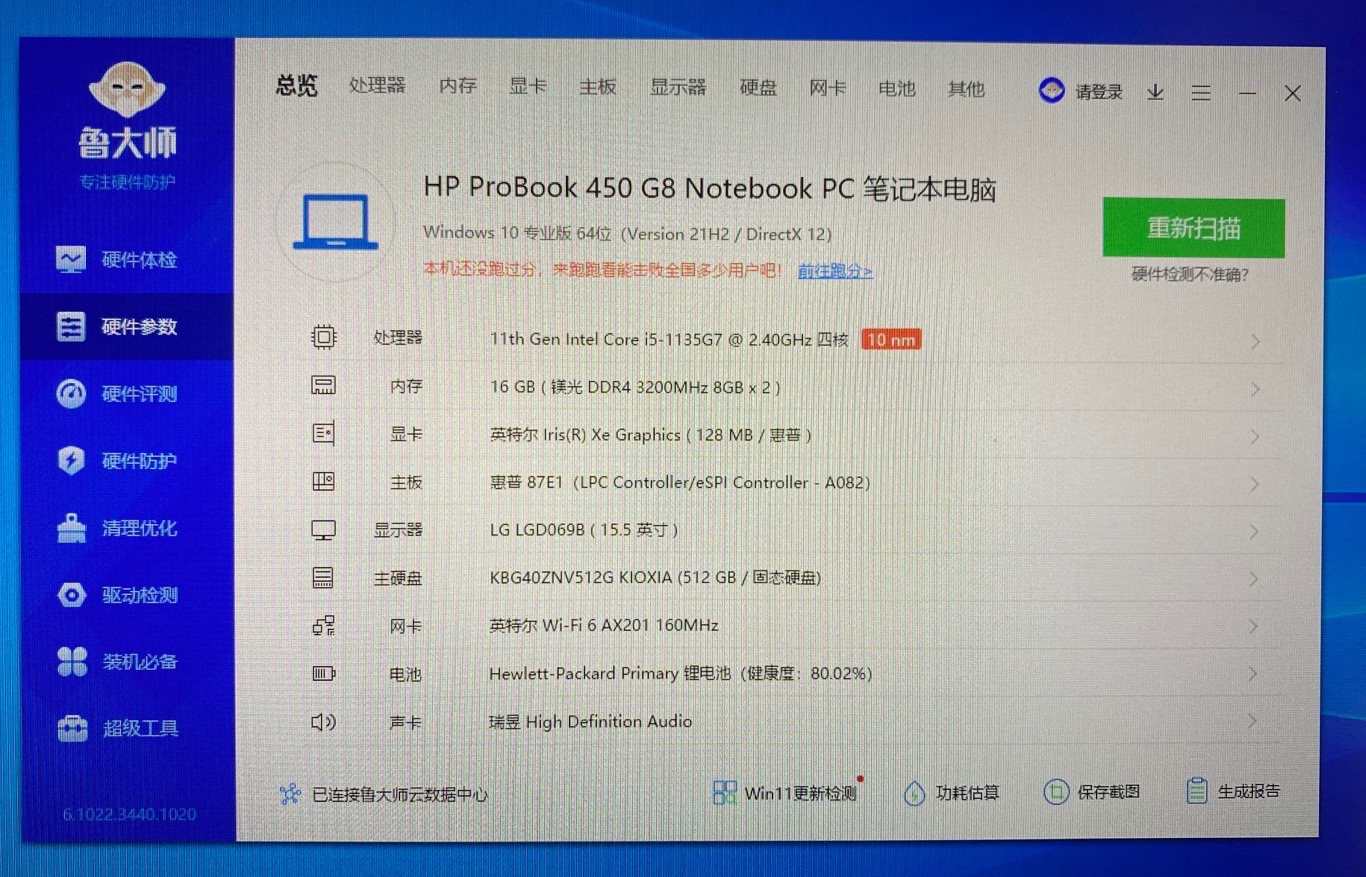1366x877 pixels.
Task: Open 硬件体检 hardware checkup icon in sidebar
Action: tap(71, 260)
